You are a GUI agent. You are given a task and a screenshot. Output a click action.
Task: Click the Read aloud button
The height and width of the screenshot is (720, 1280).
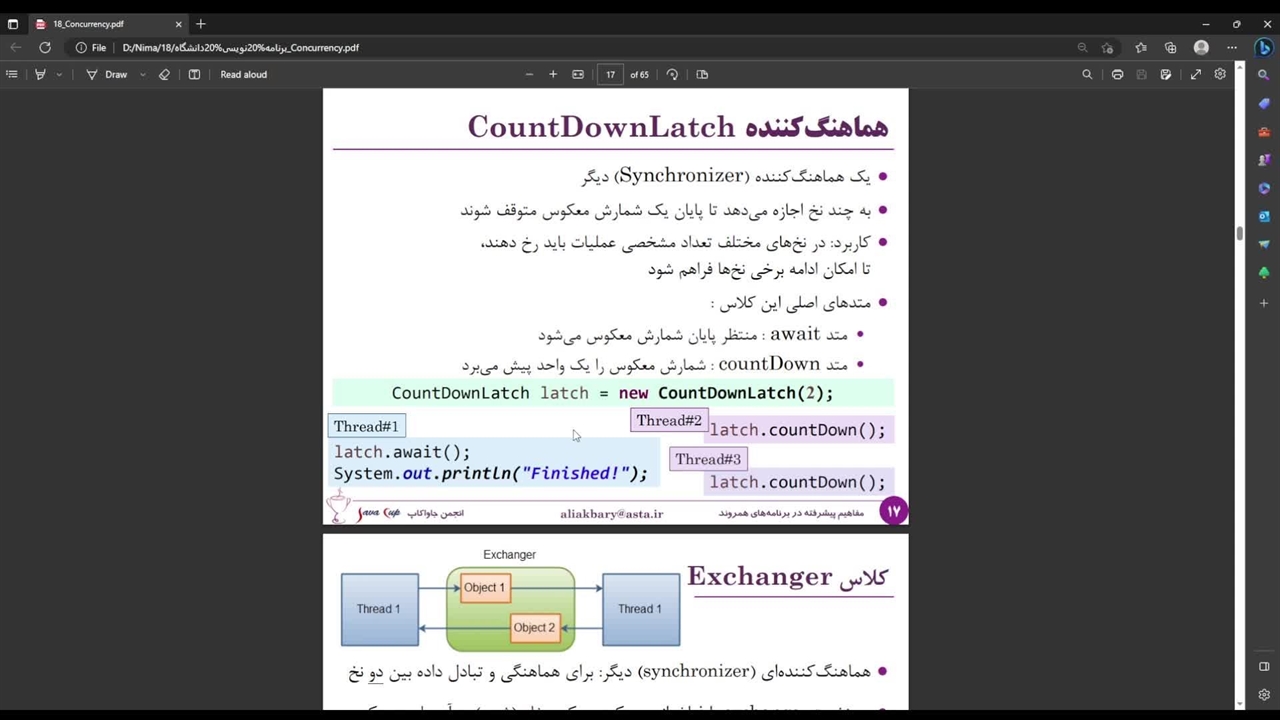click(243, 74)
